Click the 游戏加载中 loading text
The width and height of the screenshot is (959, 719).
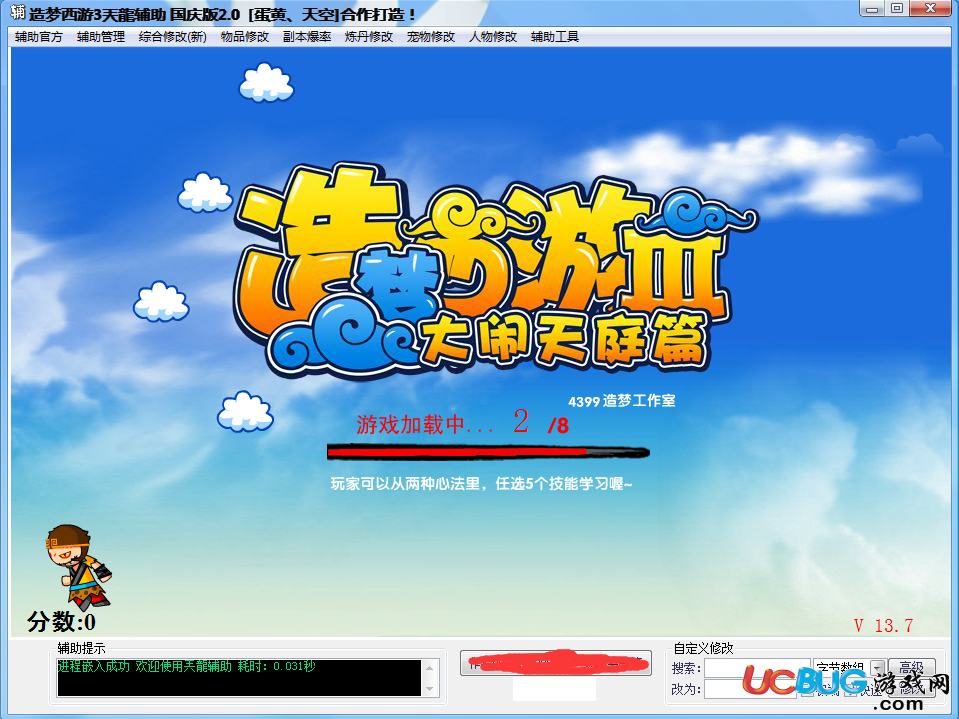(424, 424)
